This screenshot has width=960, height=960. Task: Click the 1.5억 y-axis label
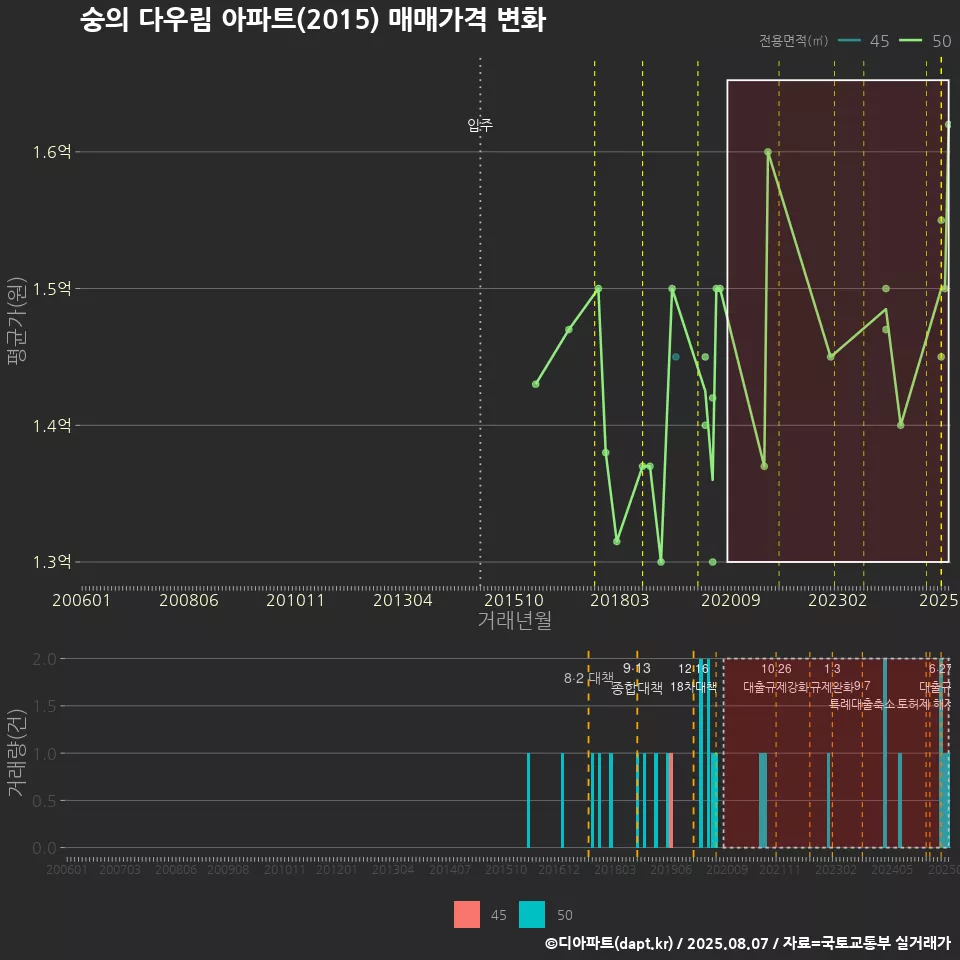(52, 289)
